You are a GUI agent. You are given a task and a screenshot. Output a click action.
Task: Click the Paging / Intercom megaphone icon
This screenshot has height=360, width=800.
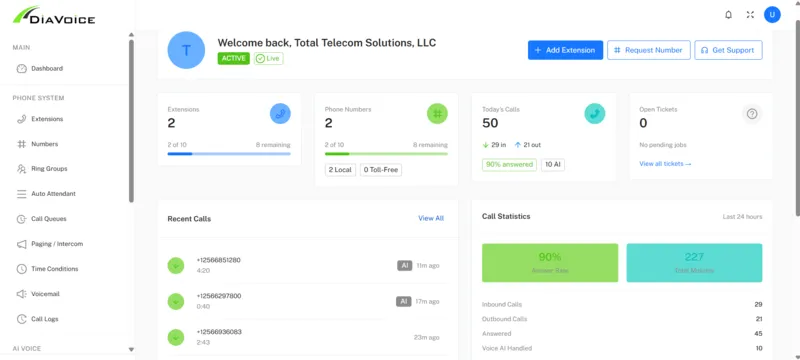[x=21, y=244]
